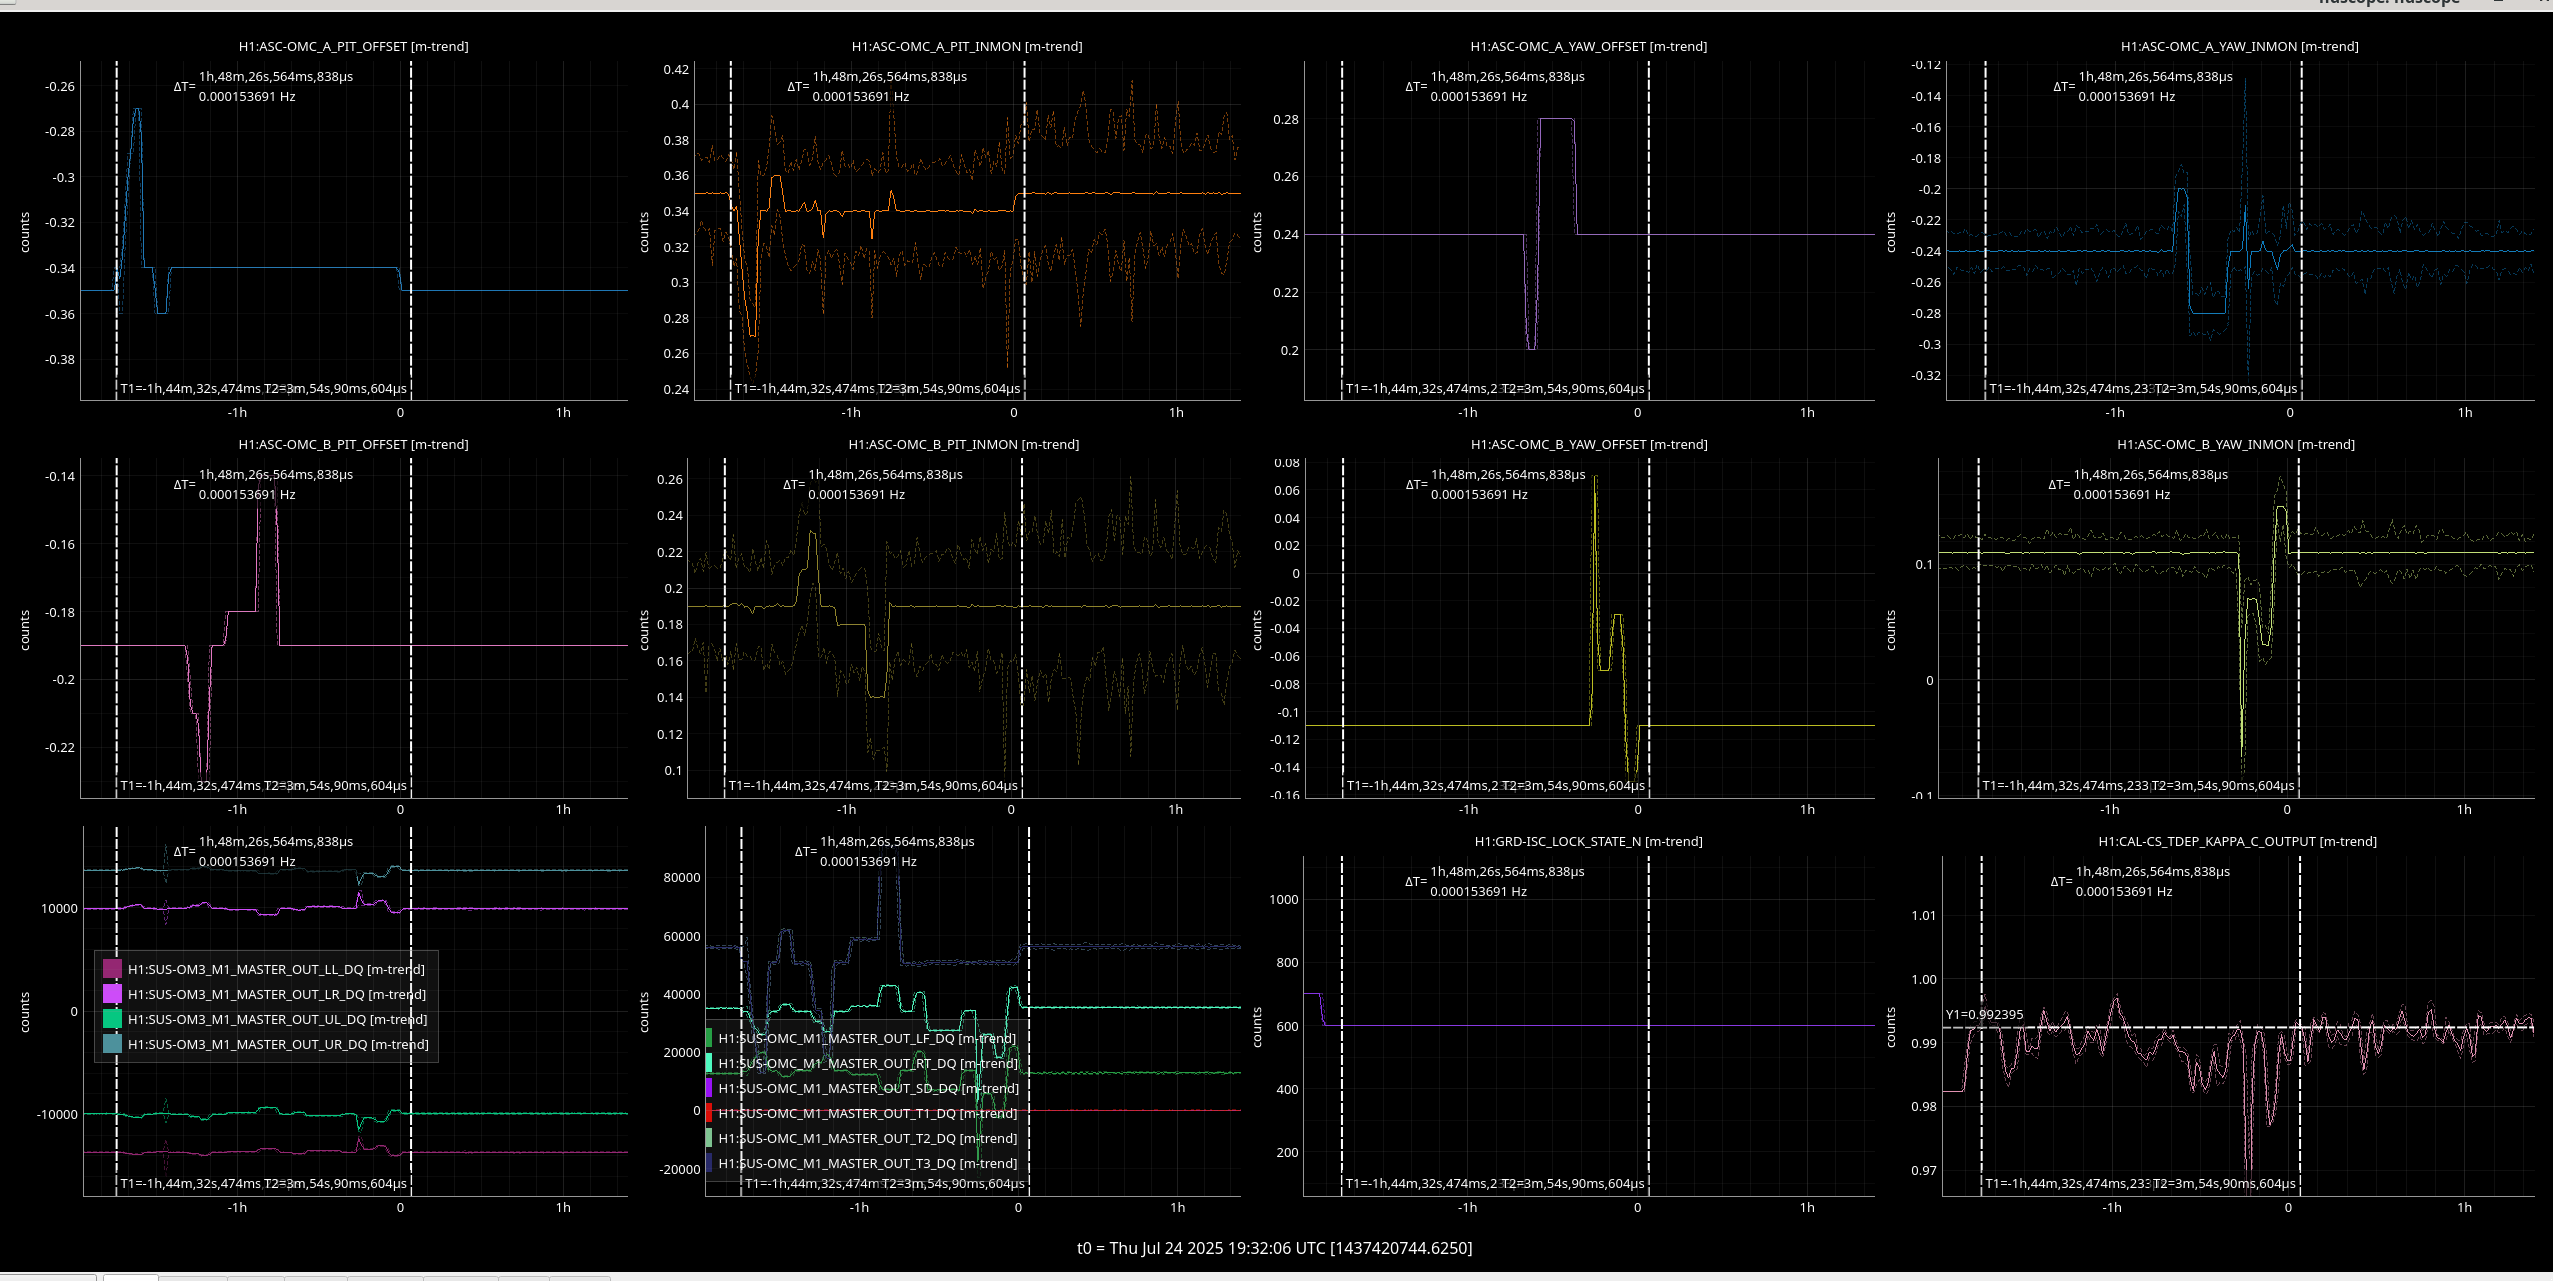Select H1:SUS-OM3_M1_MASTER_OUT_LR_DQ legend label
The image size is (2553, 1281).
click(x=277, y=994)
